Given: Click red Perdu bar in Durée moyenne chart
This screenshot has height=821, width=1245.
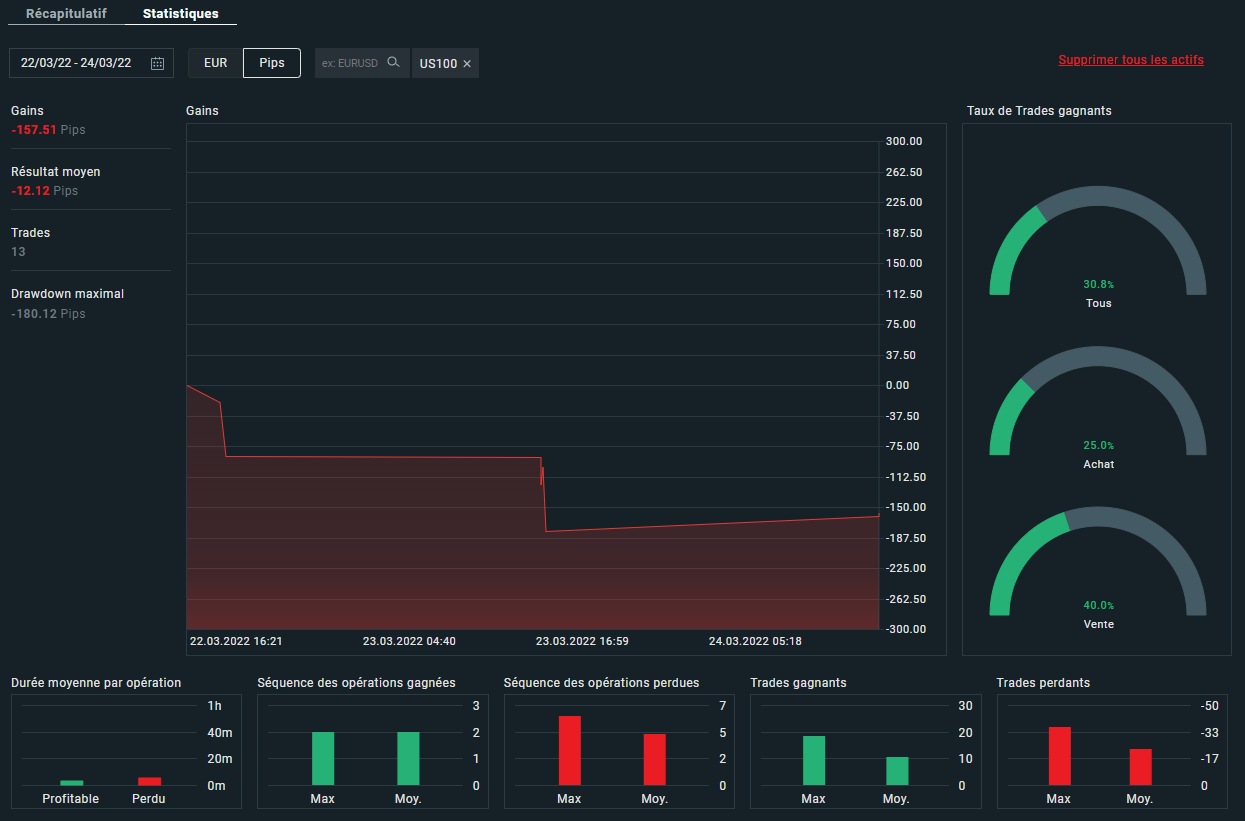Looking at the screenshot, I should (149, 781).
